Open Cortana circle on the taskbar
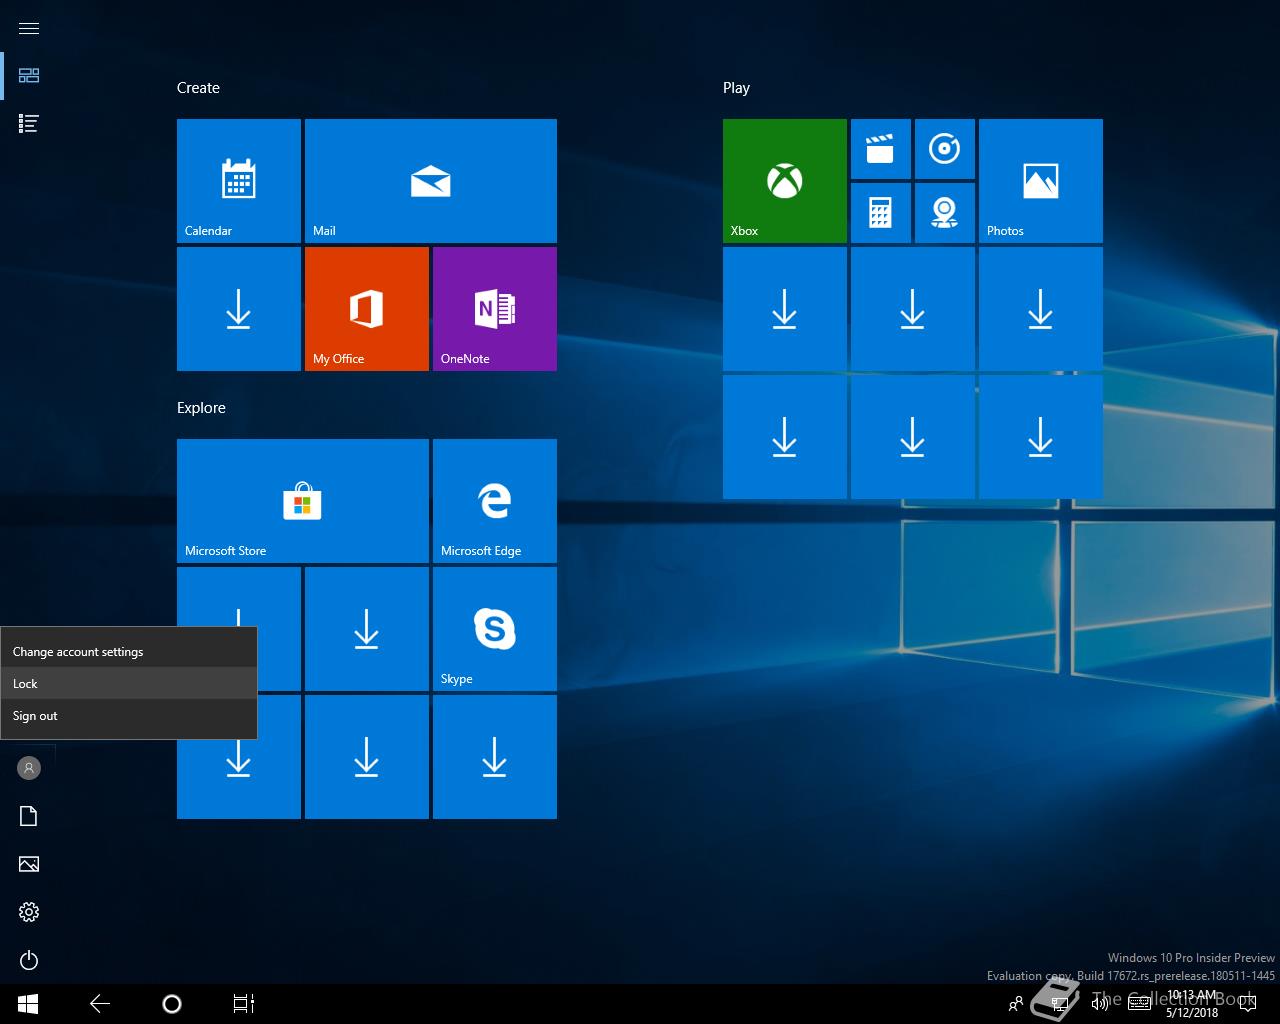Viewport: 1280px width, 1024px height. (x=172, y=1004)
